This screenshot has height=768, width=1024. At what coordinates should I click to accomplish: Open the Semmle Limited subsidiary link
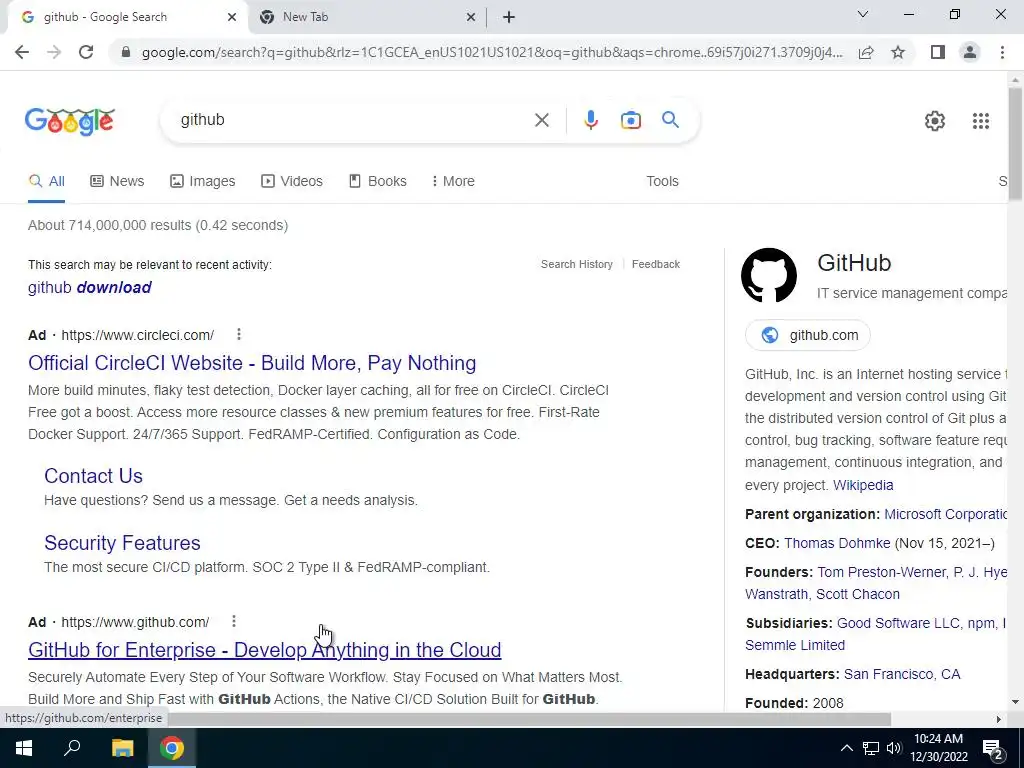point(795,645)
